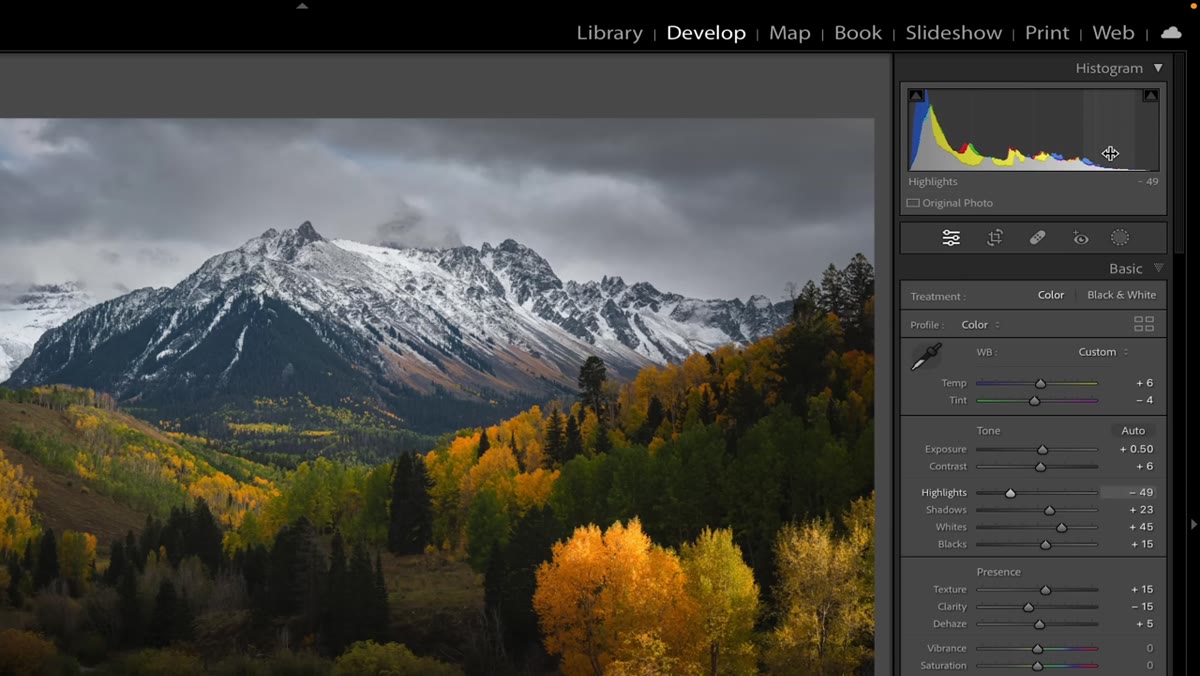This screenshot has width=1200, height=676.
Task: Open the Book module
Action: (x=858, y=33)
